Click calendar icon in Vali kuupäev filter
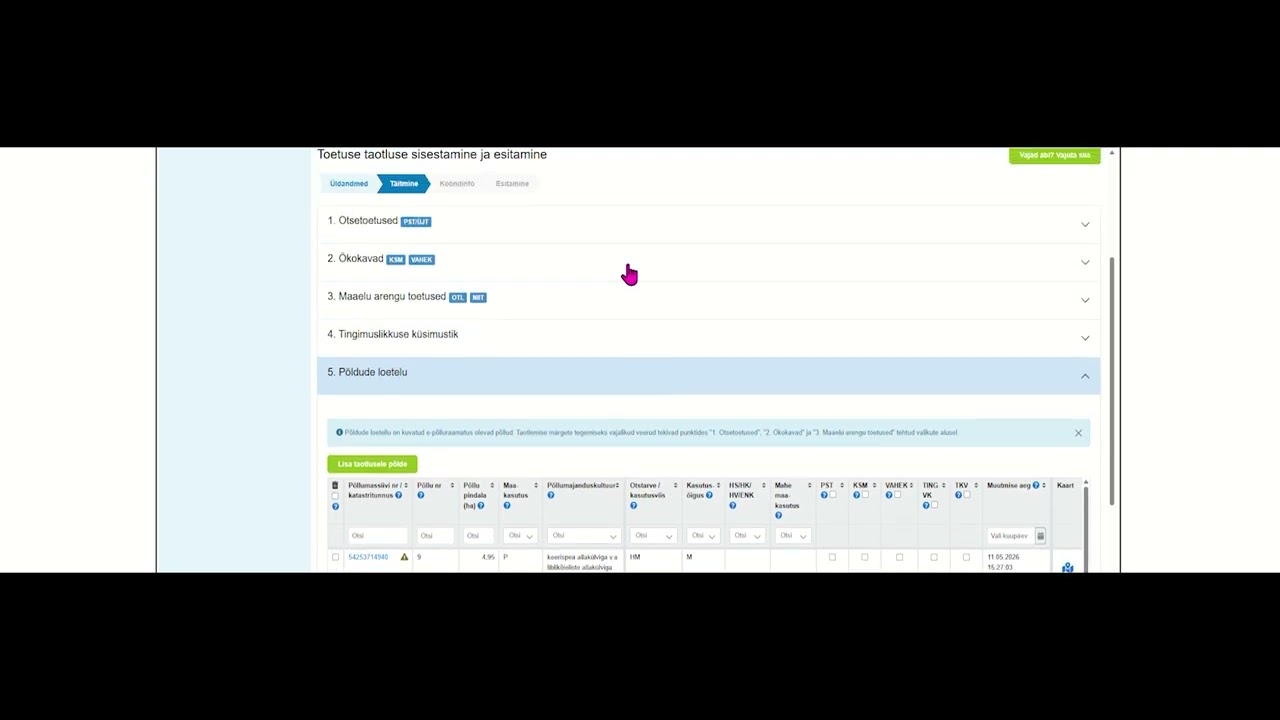 click(x=1040, y=536)
